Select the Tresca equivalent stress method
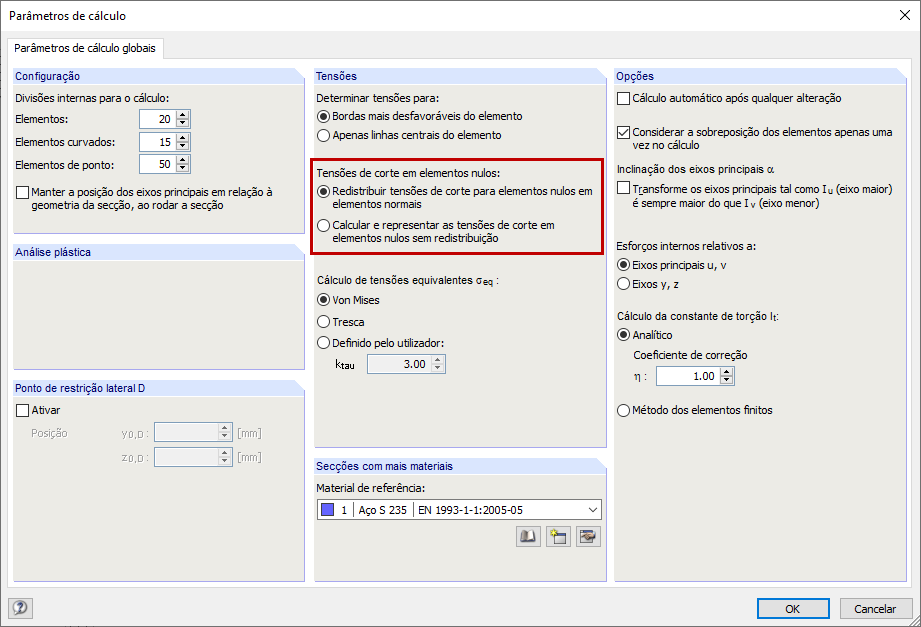This screenshot has height=627, width=921. pos(322,320)
